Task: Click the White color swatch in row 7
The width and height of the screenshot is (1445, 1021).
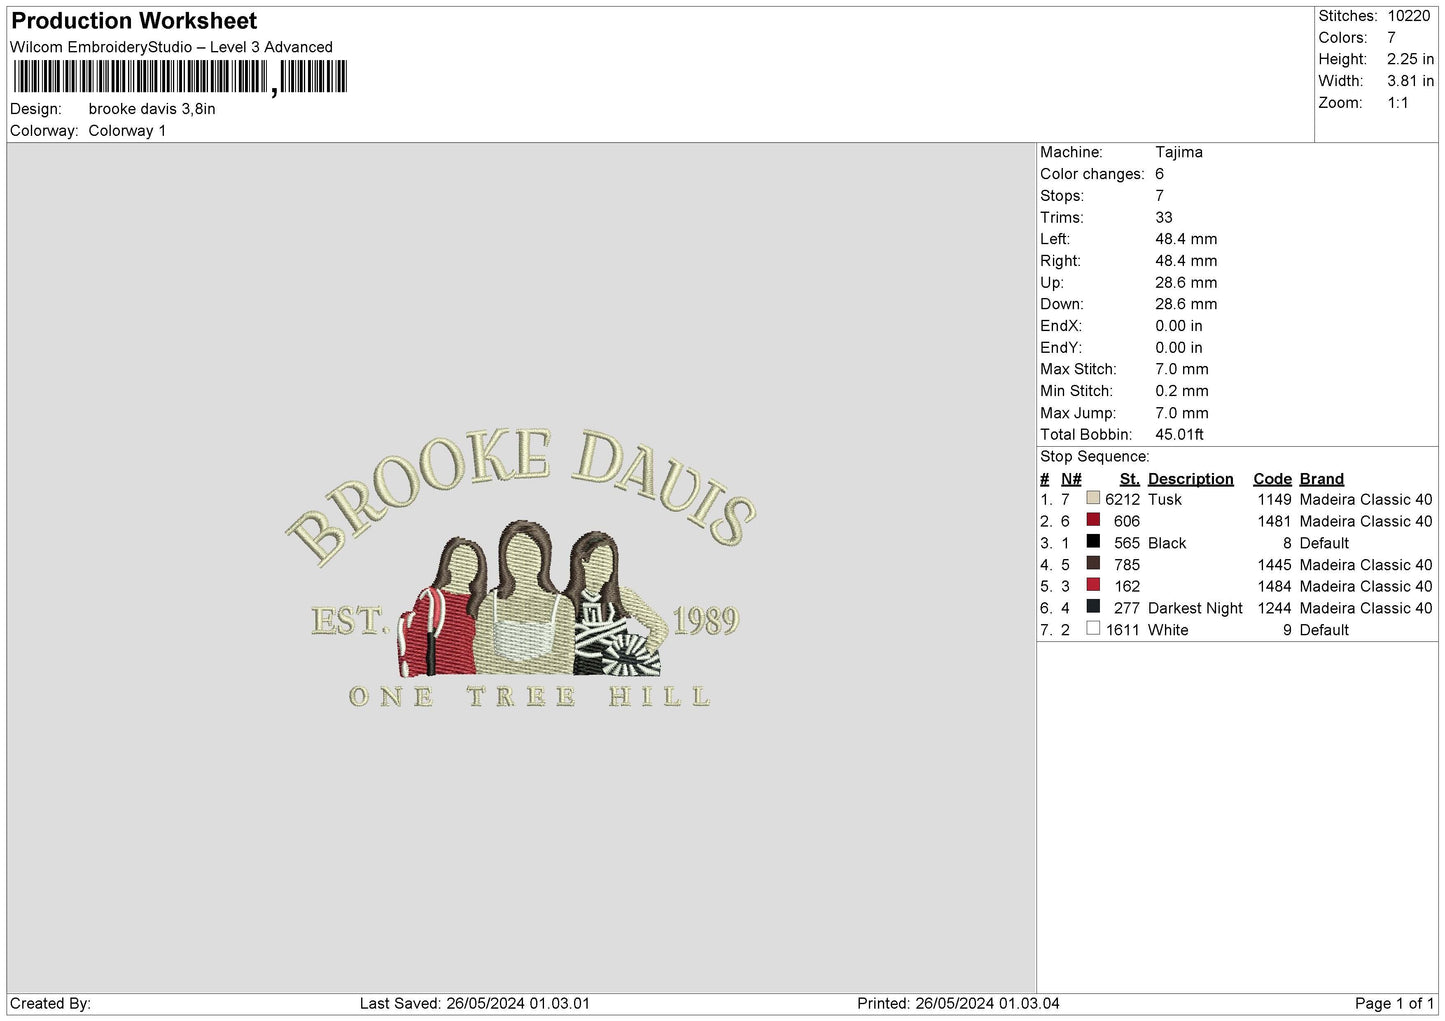Action: (1093, 629)
